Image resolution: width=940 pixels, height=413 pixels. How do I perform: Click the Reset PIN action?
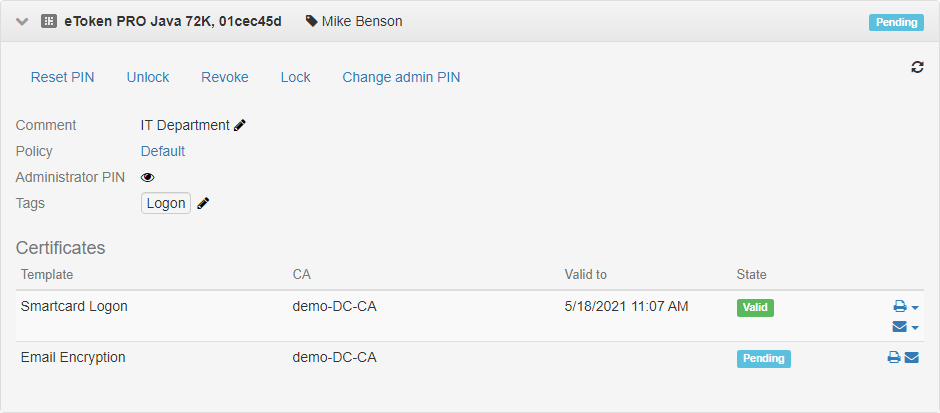(62, 77)
